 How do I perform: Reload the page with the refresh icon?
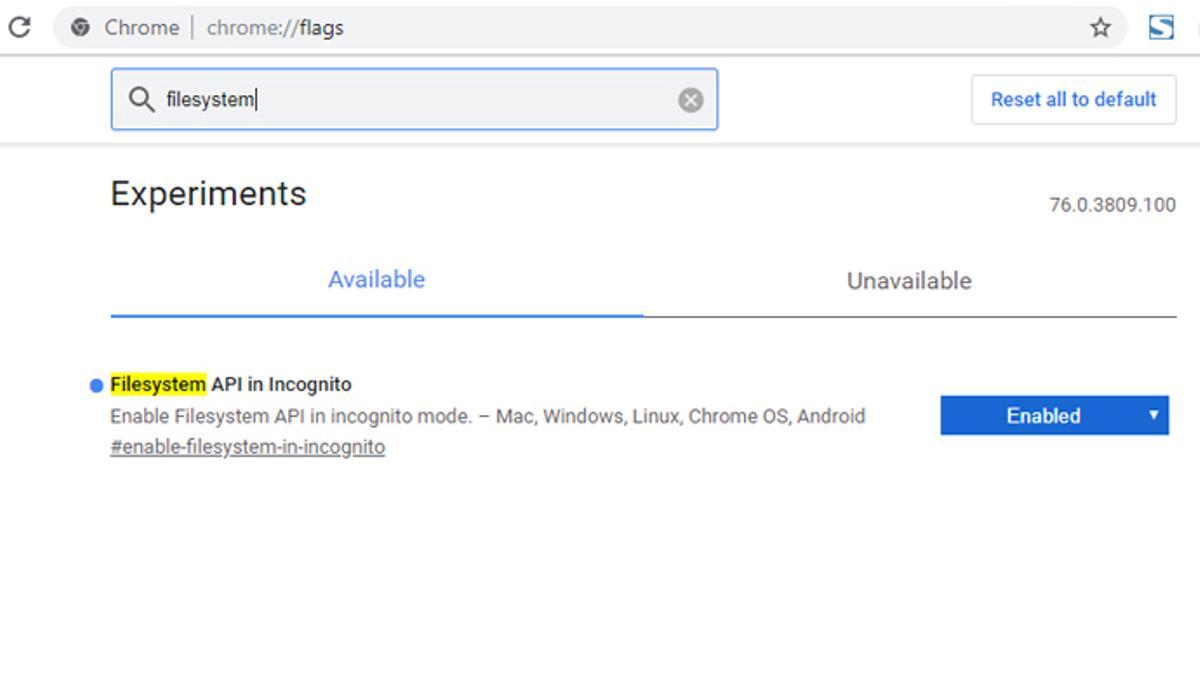click(x=18, y=27)
